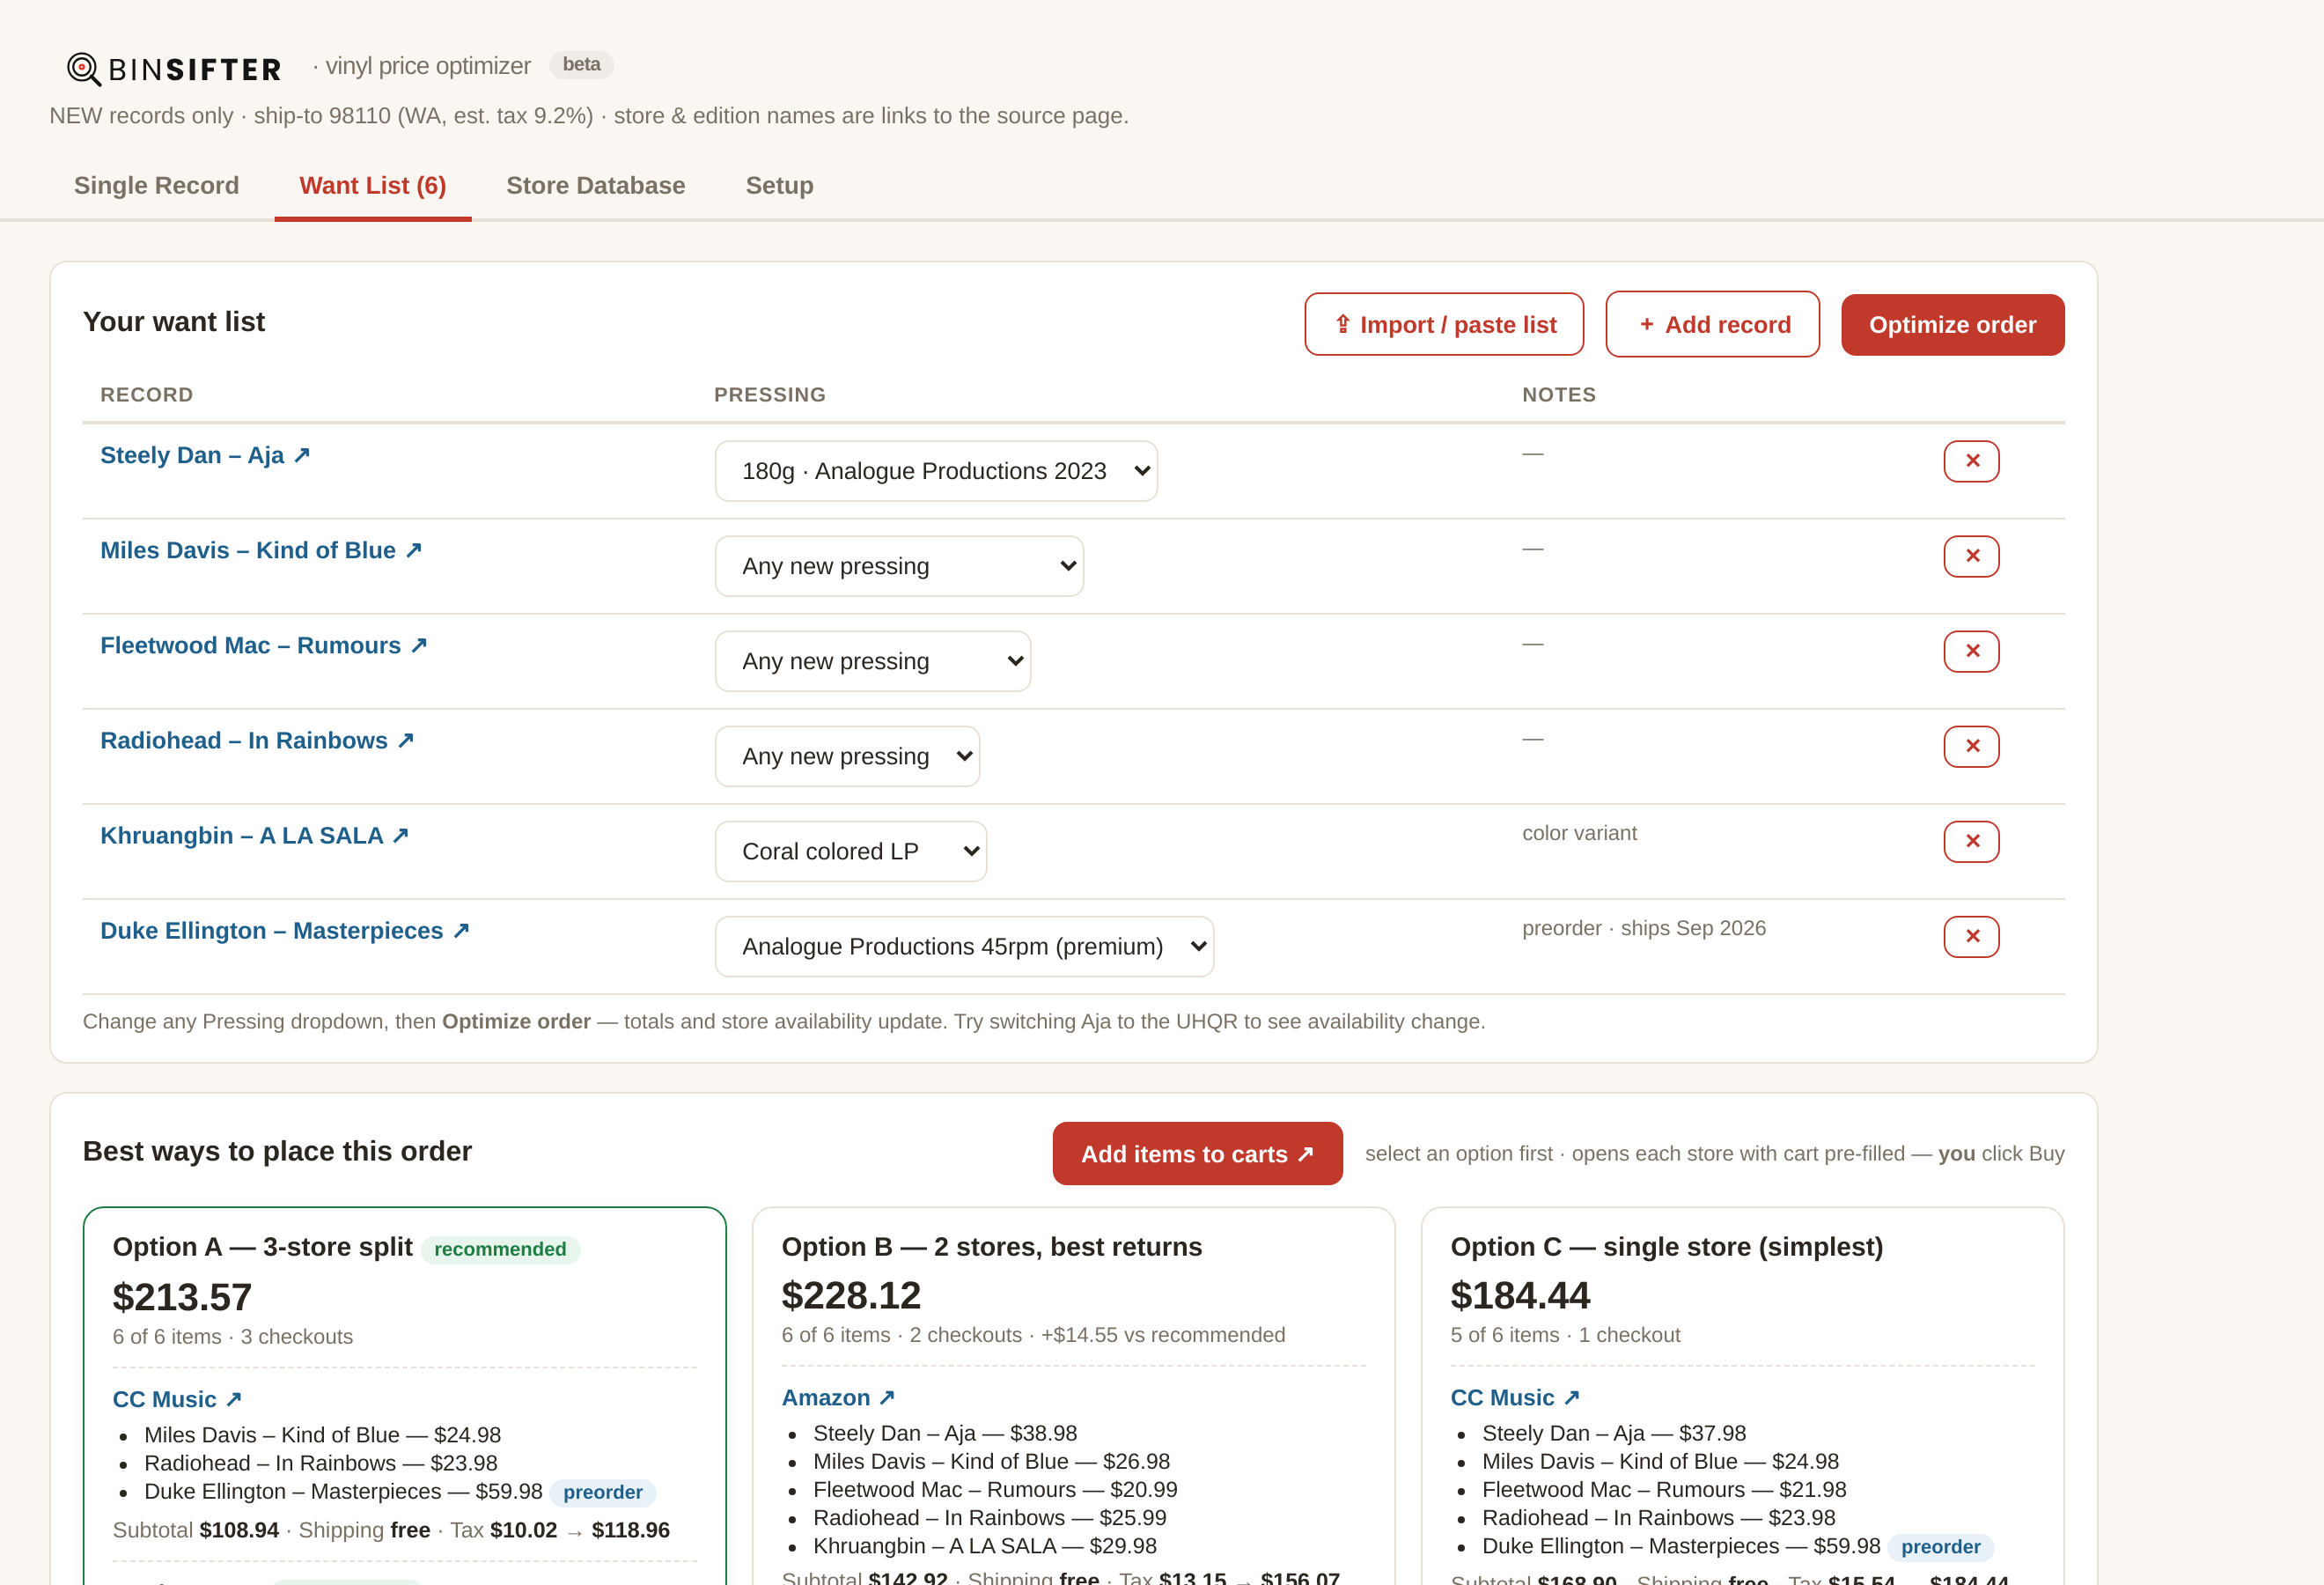Click the NOTES column header
Viewport: 2324px width, 1585px height.
point(1559,395)
